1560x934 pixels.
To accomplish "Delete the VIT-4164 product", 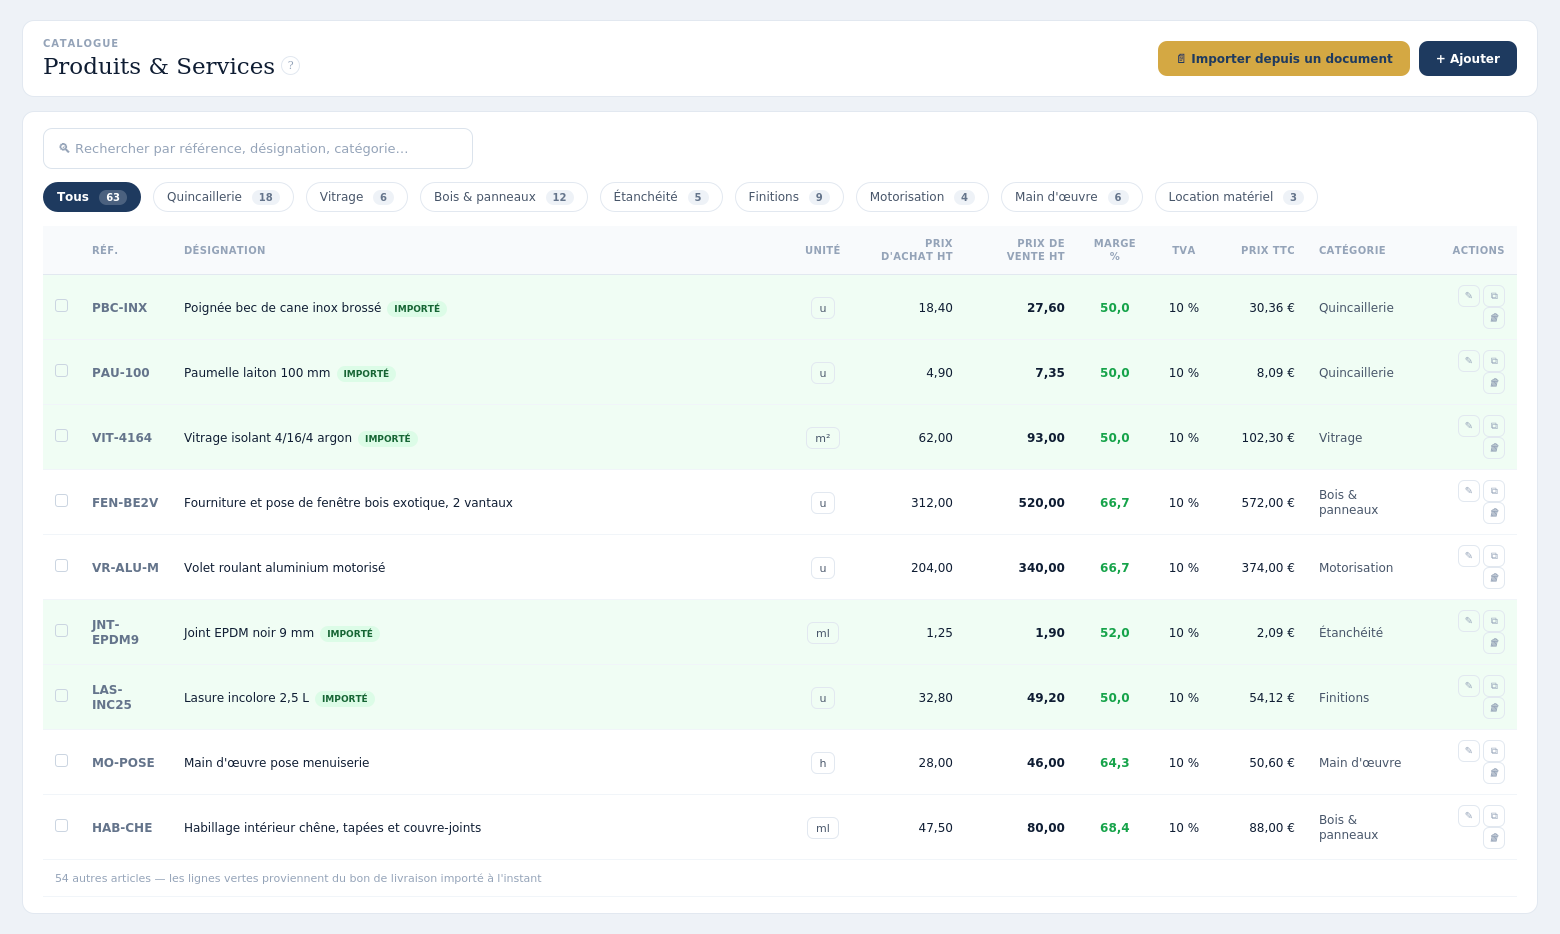I will (1494, 448).
